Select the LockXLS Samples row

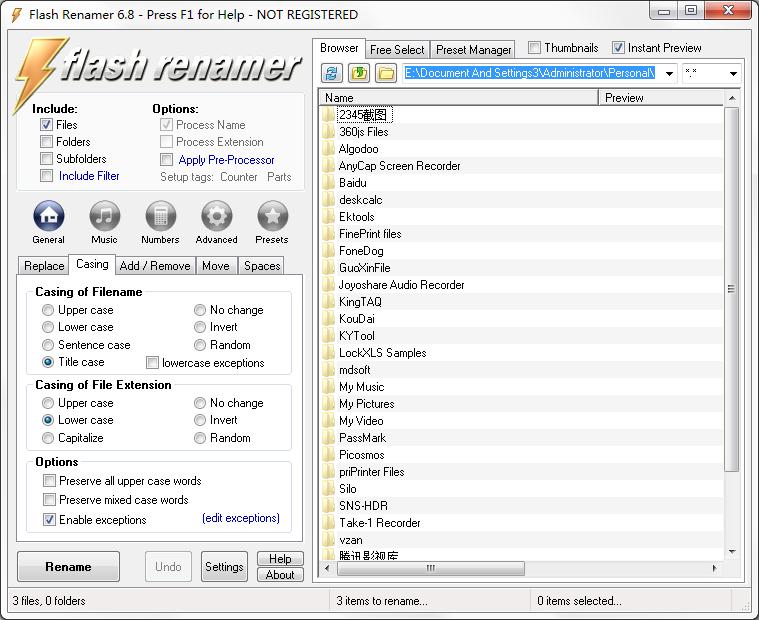(x=521, y=353)
